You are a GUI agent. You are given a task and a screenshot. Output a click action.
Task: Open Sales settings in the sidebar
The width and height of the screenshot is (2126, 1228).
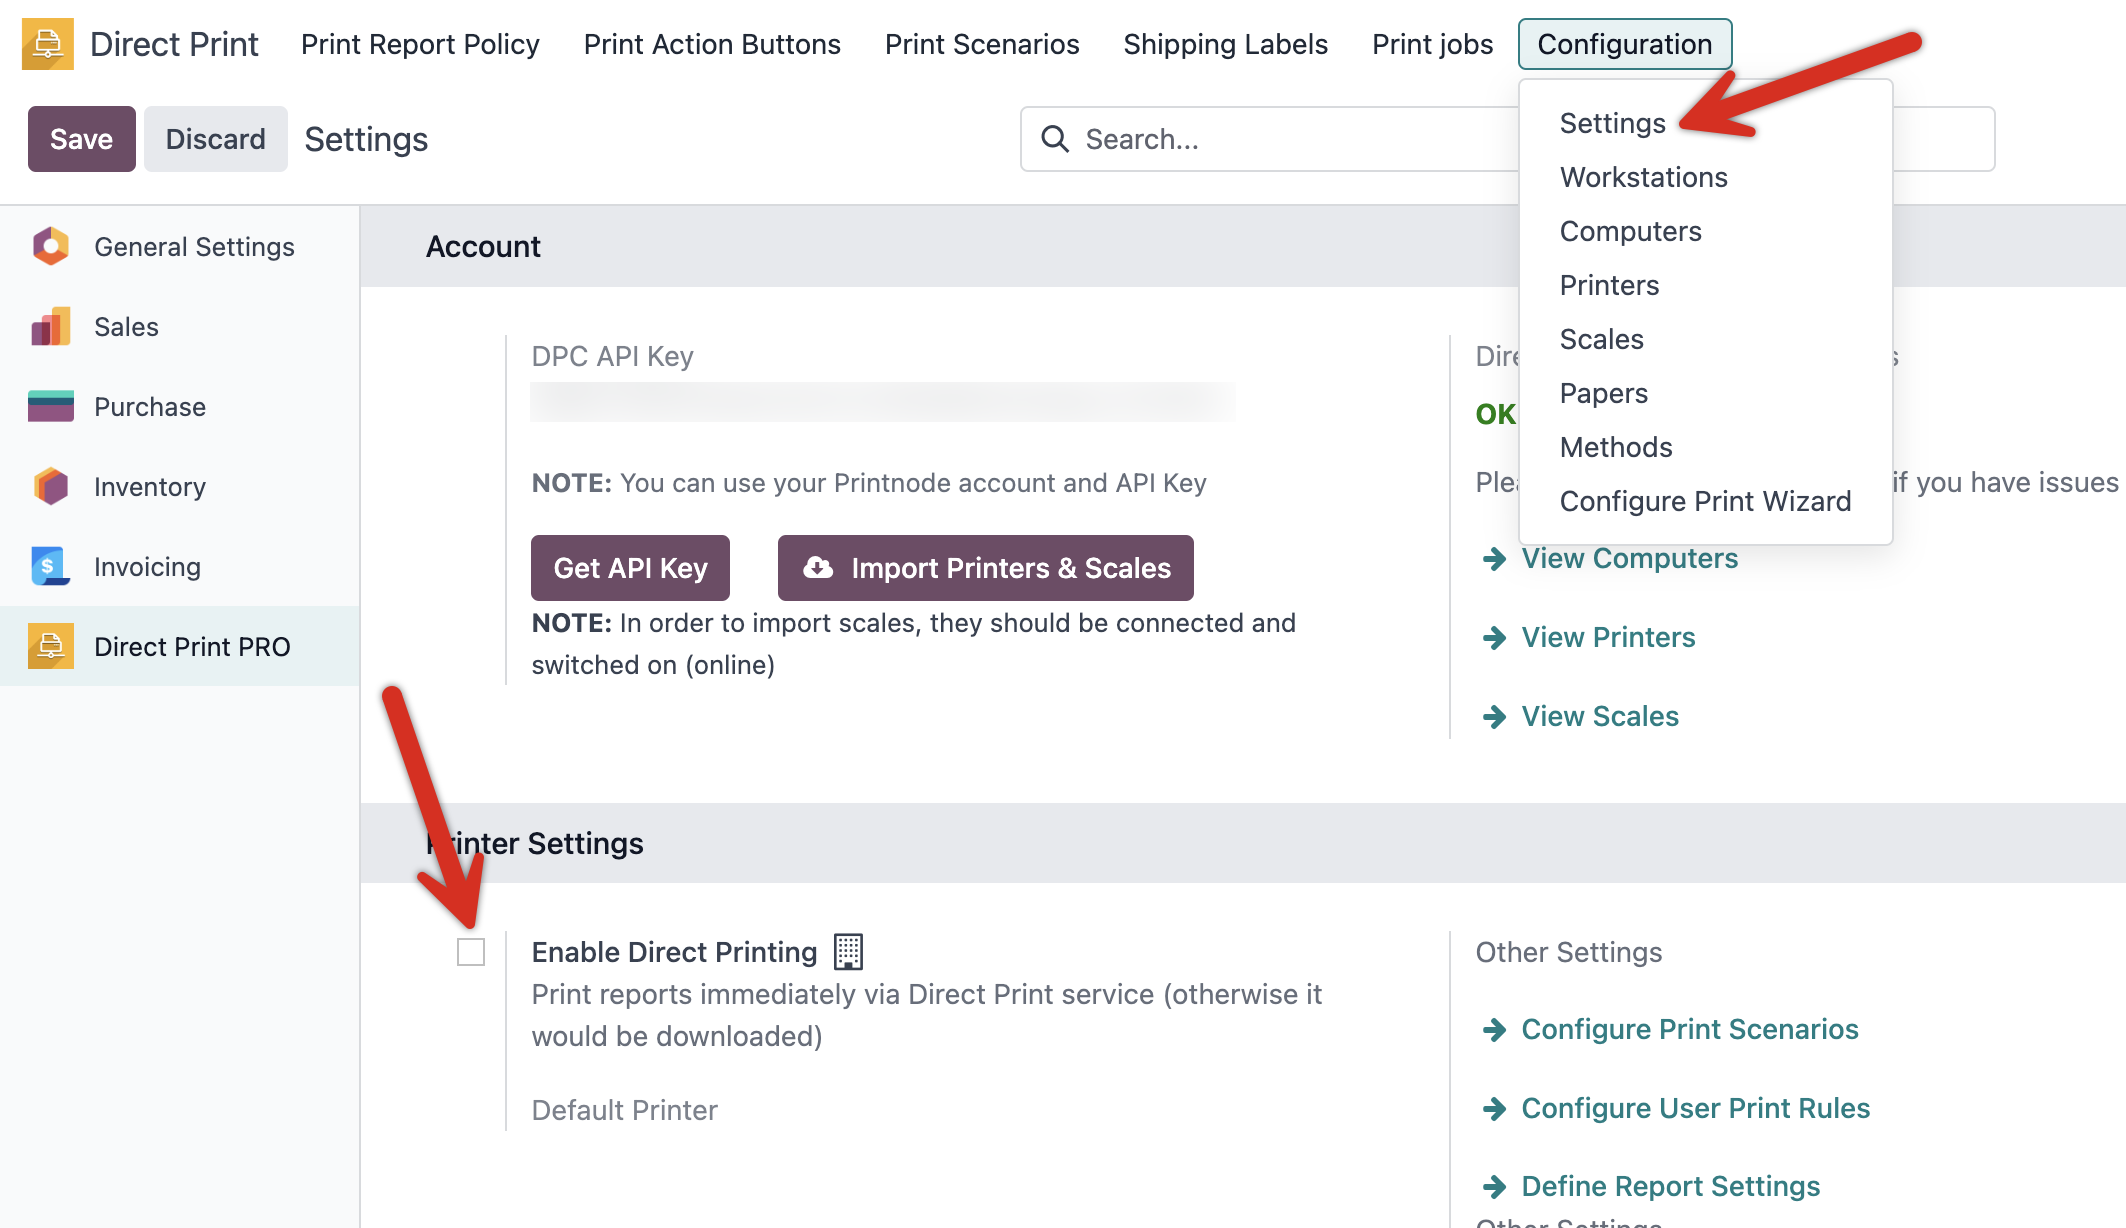[x=180, y=327]
